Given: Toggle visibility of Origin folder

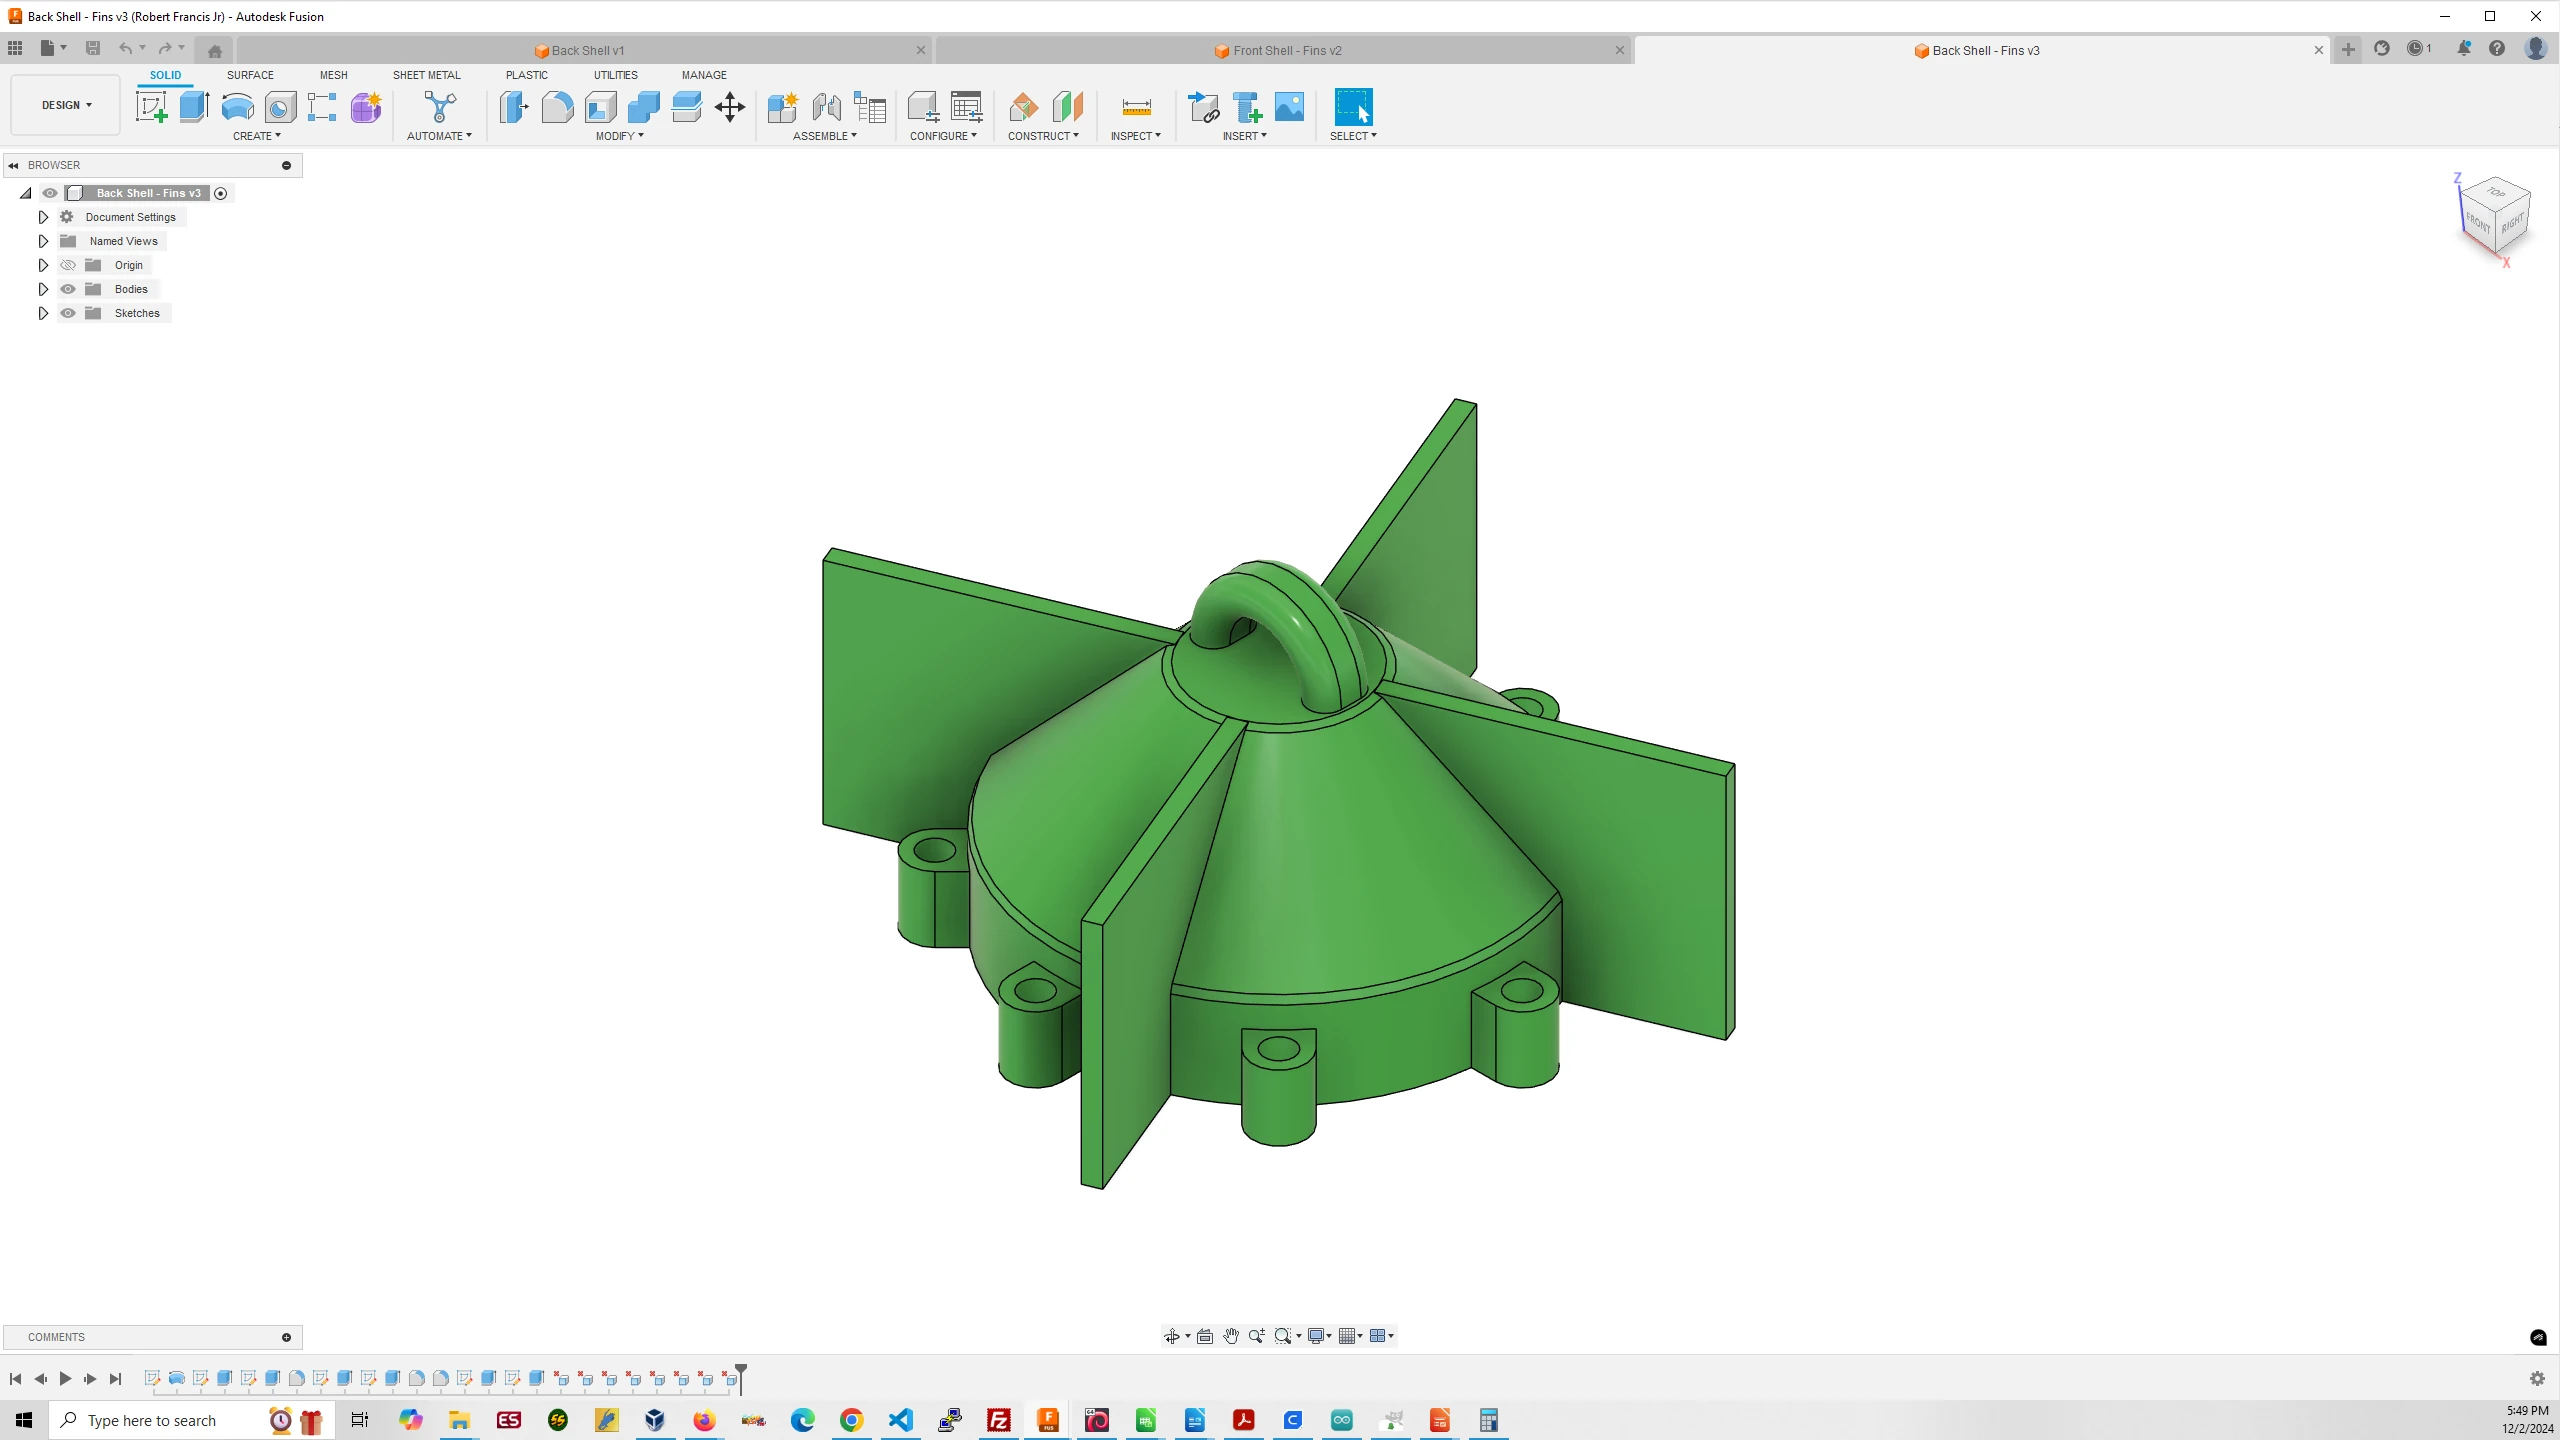Looking at the screenshot, I should click(69, 264).
